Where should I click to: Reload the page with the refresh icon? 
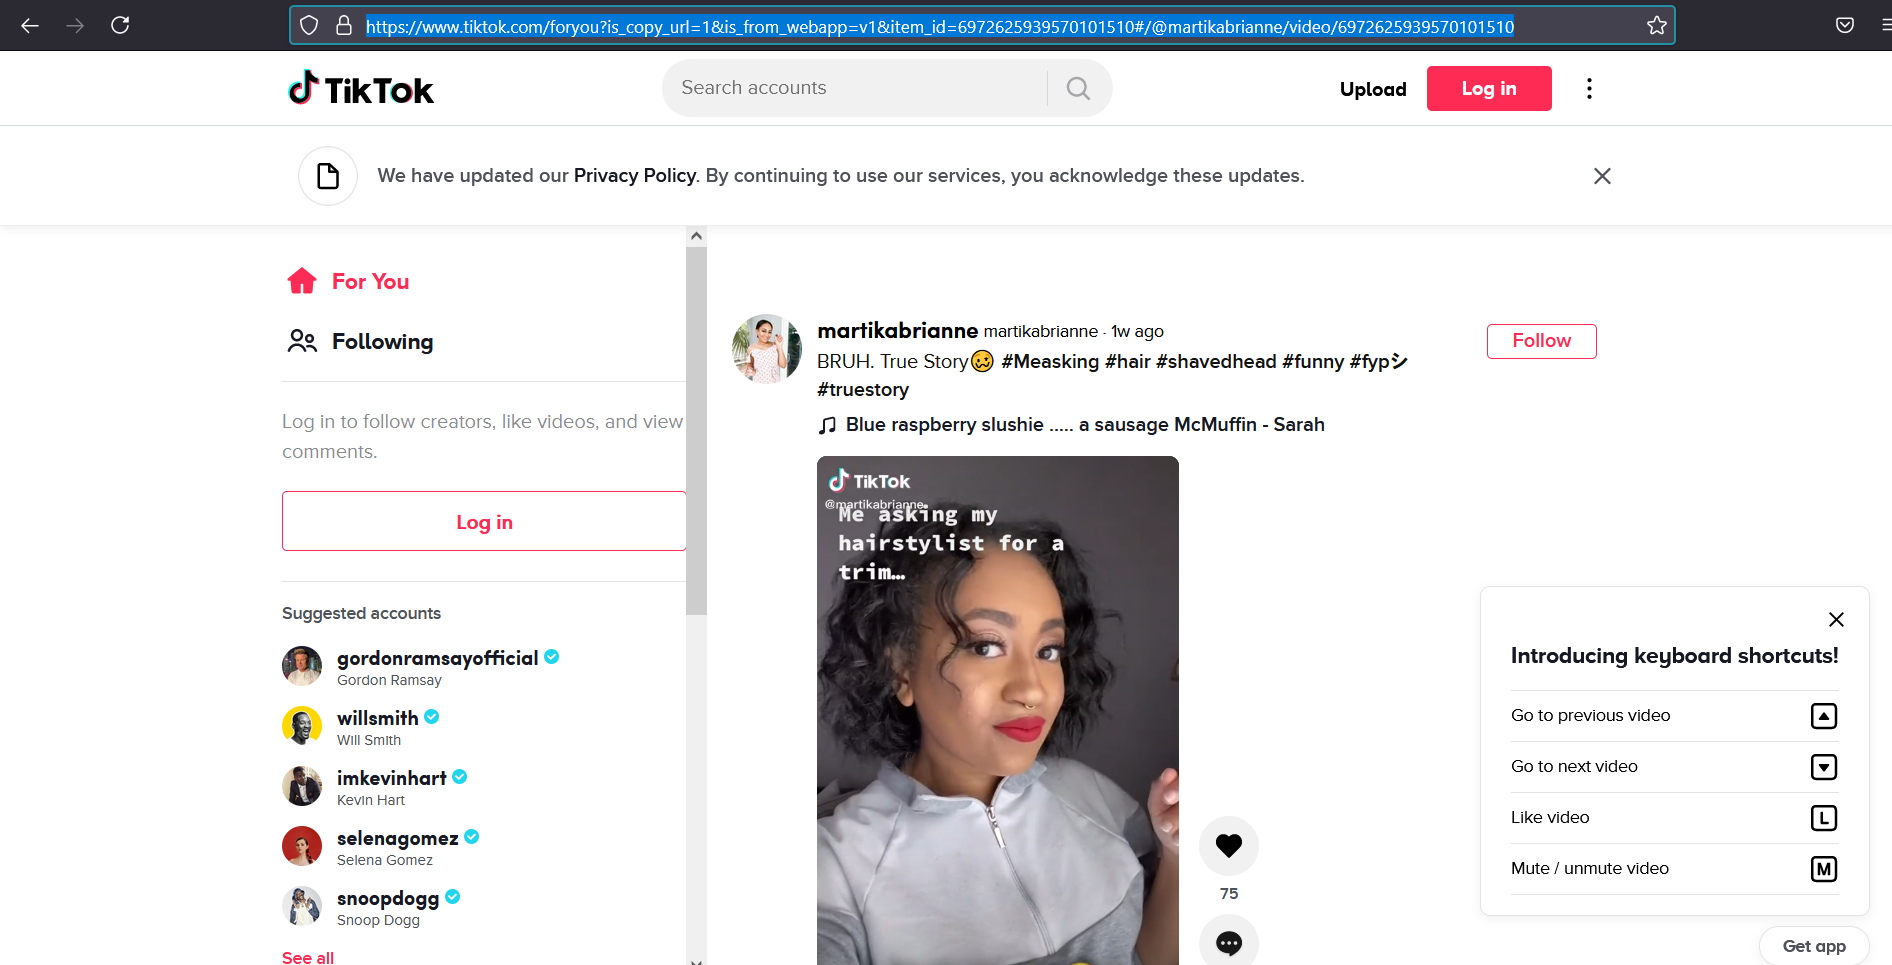coord(120,26)
